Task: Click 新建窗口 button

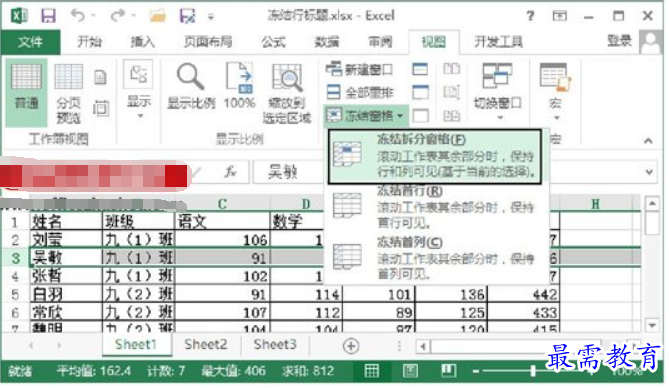Action: point(359,69)
